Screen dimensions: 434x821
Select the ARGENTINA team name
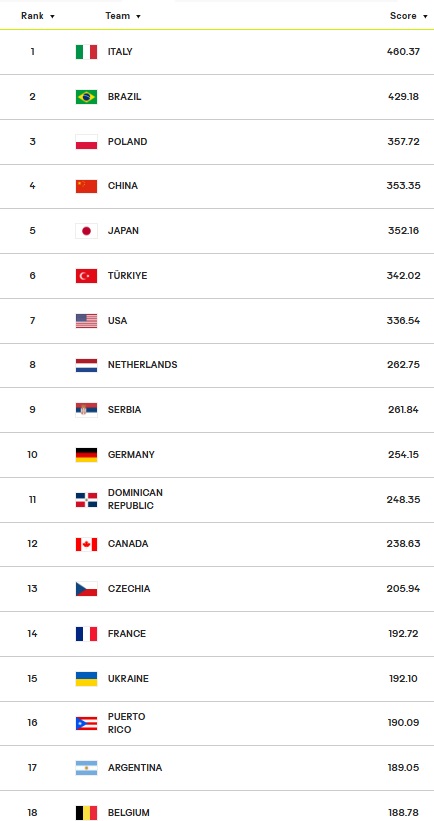point(135,768)
